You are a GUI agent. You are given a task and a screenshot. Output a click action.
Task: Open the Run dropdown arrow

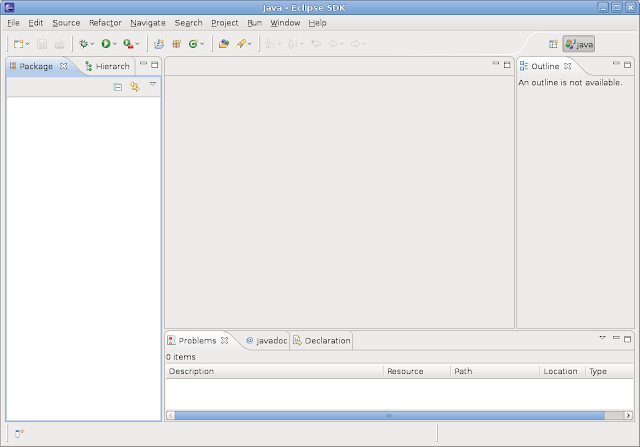(x=115, y=44)
